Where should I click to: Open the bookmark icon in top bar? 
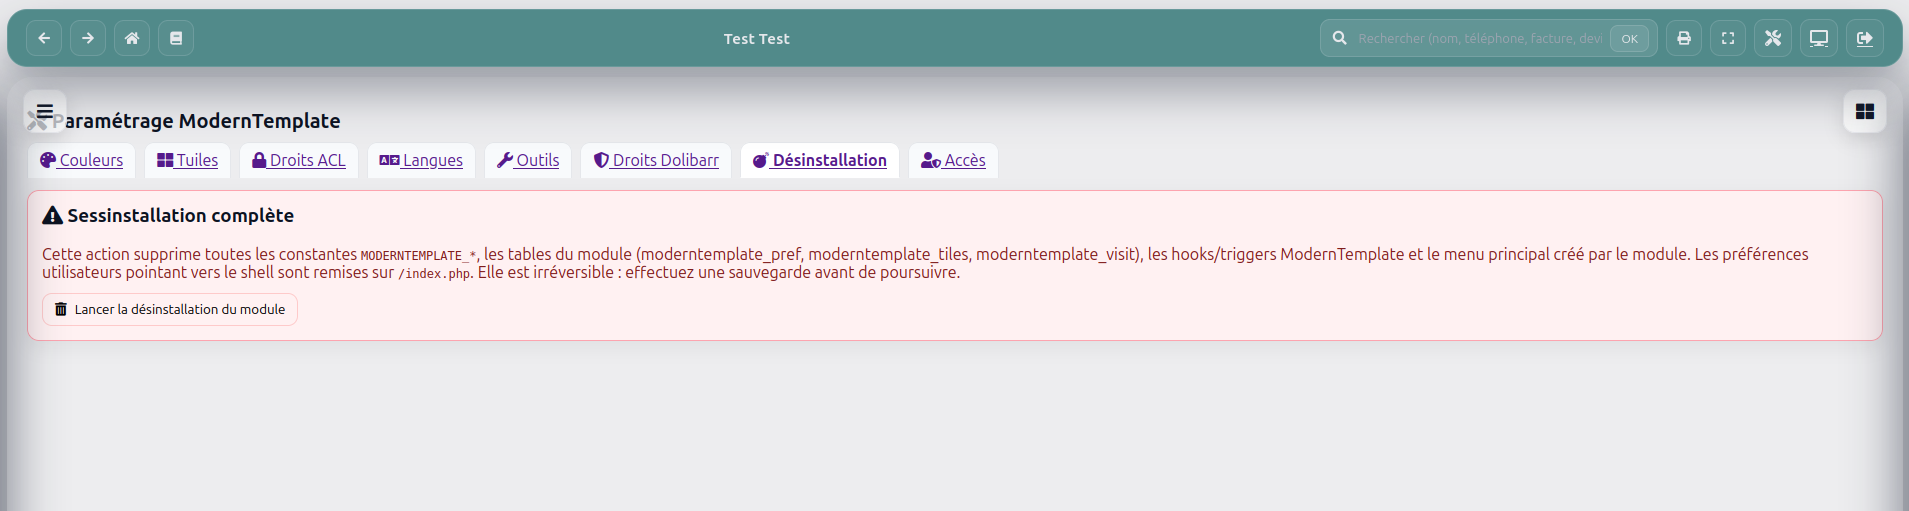click(176, 38)
